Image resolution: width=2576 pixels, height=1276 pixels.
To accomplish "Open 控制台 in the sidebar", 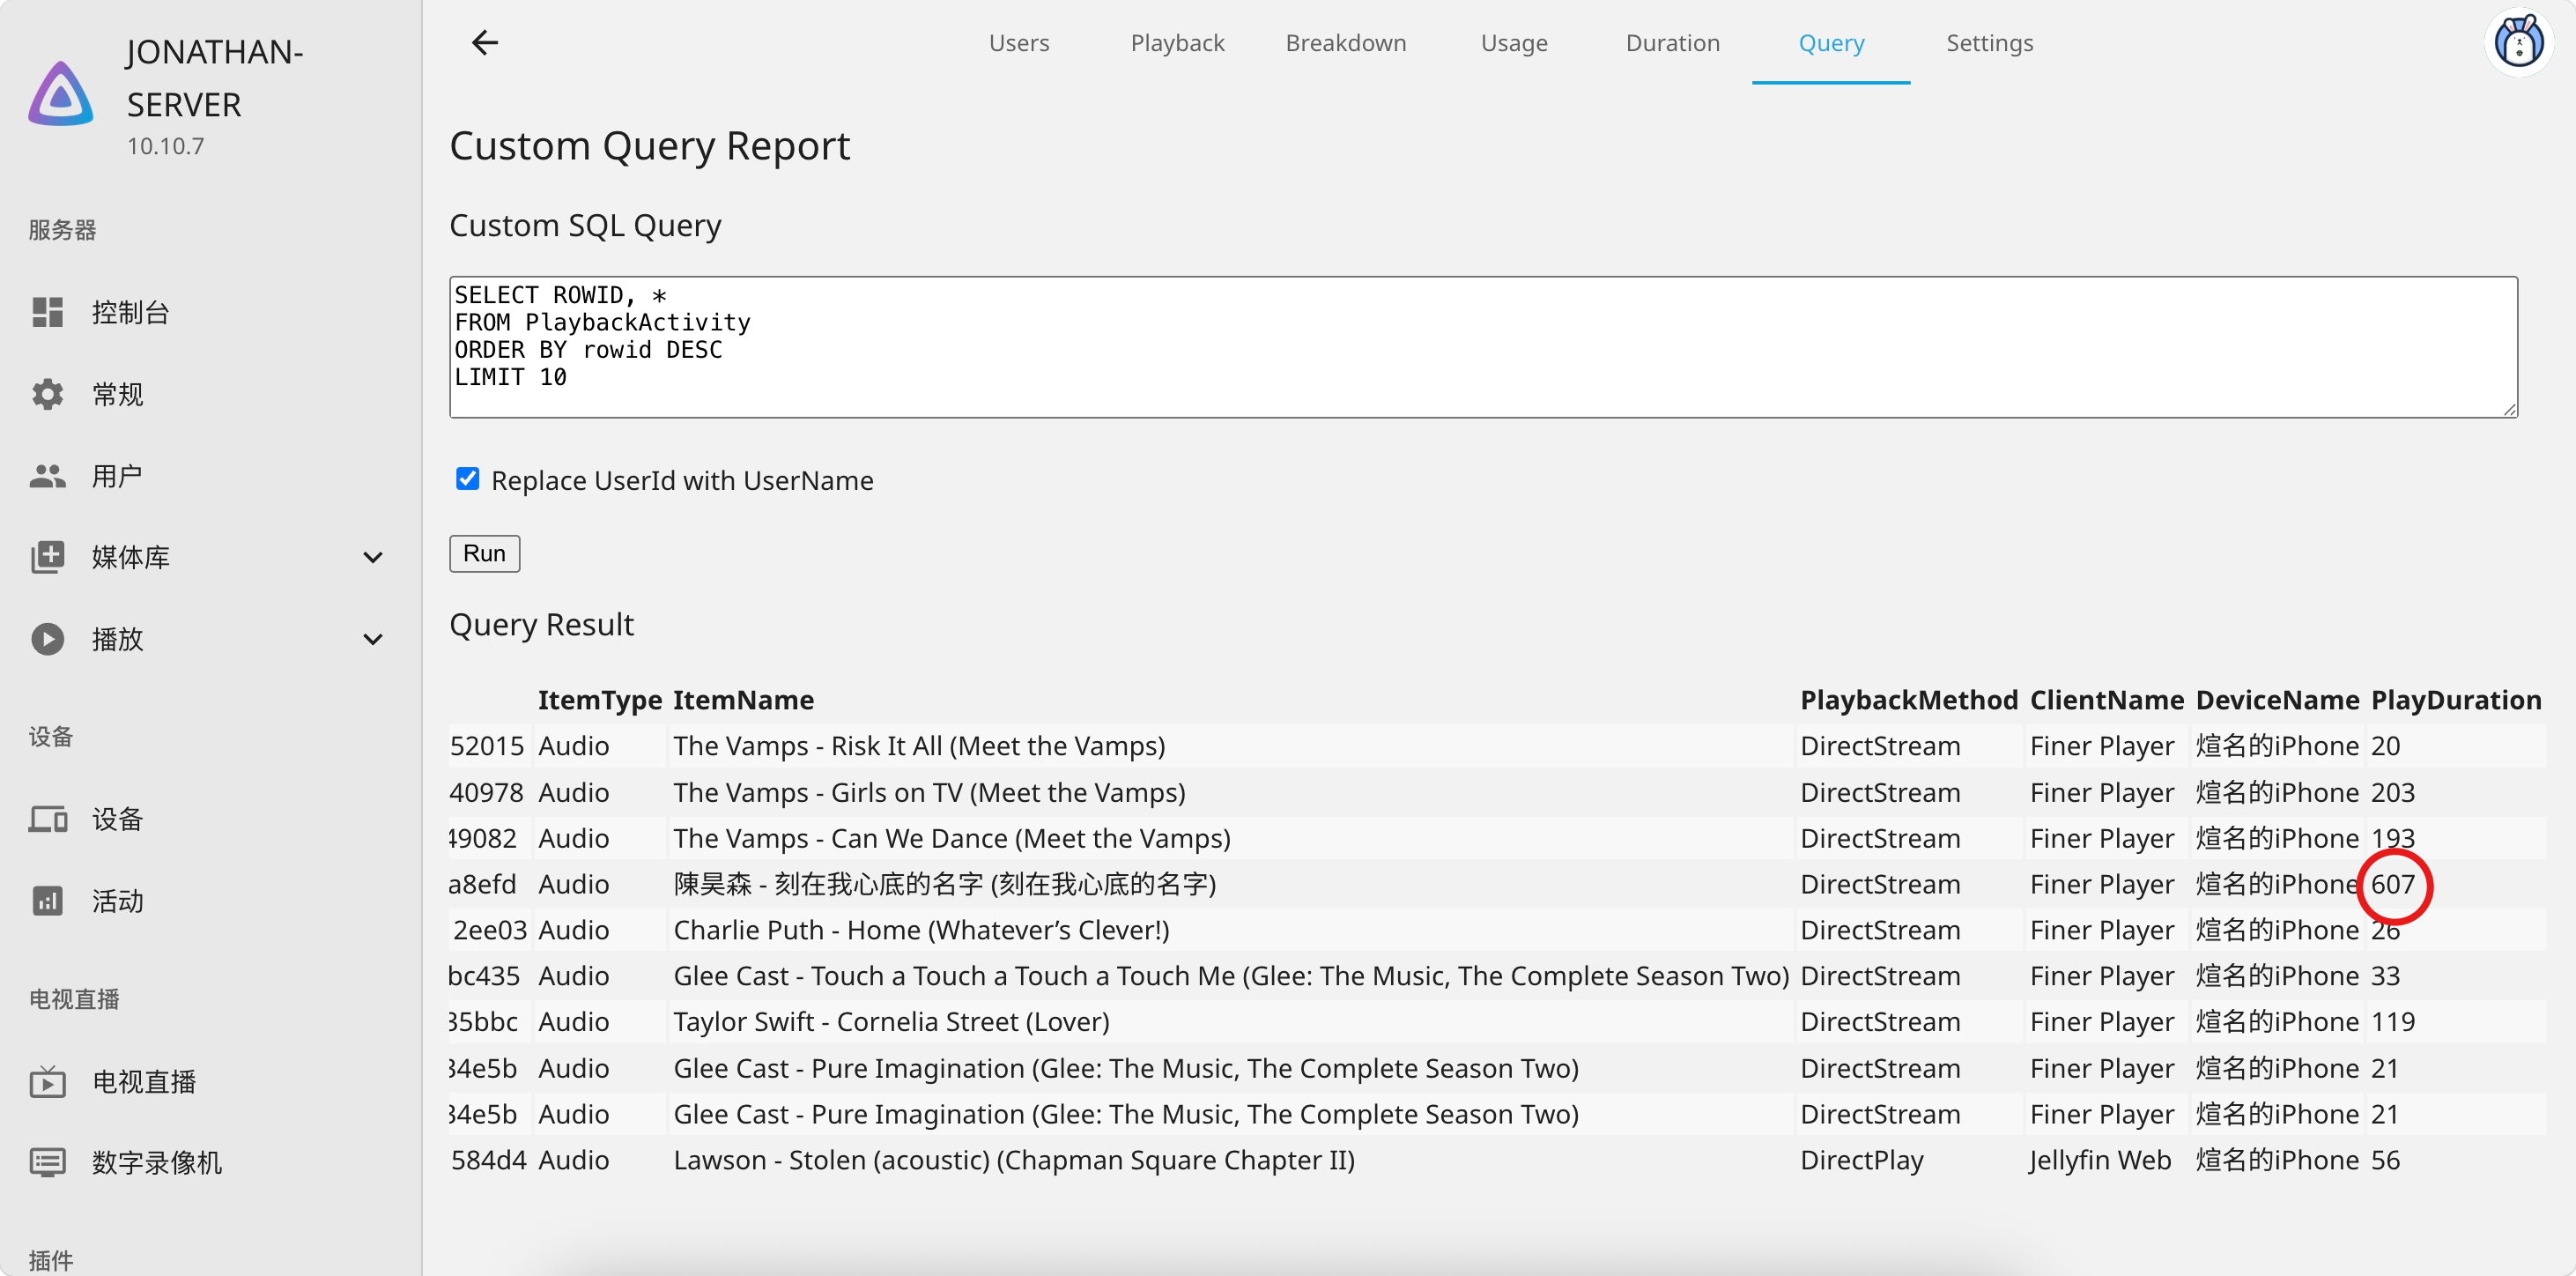I will [210, 312].
